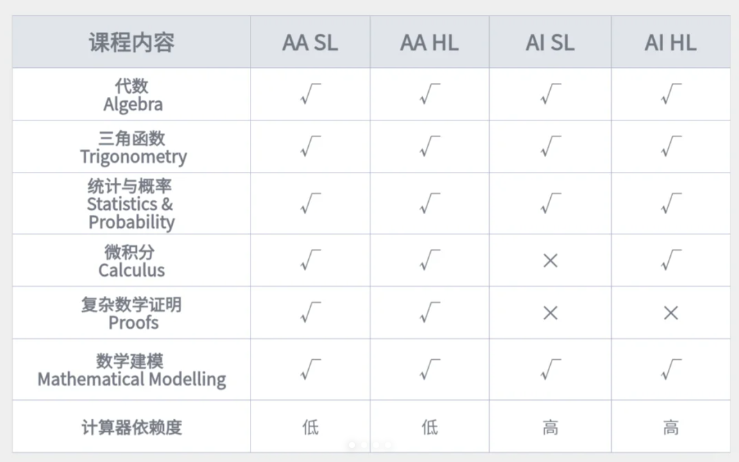Select the AA HL column header

[430, 43]
